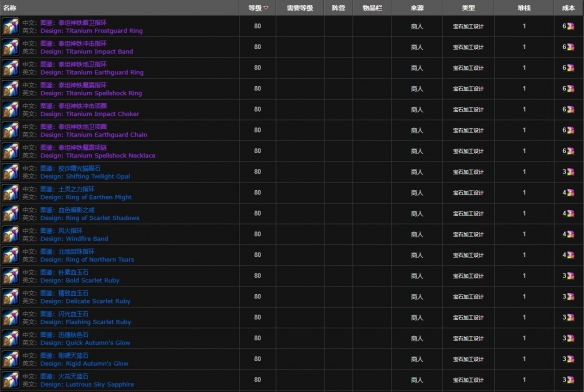
Task: Sort by the name column header
Action: coord(10,8)
